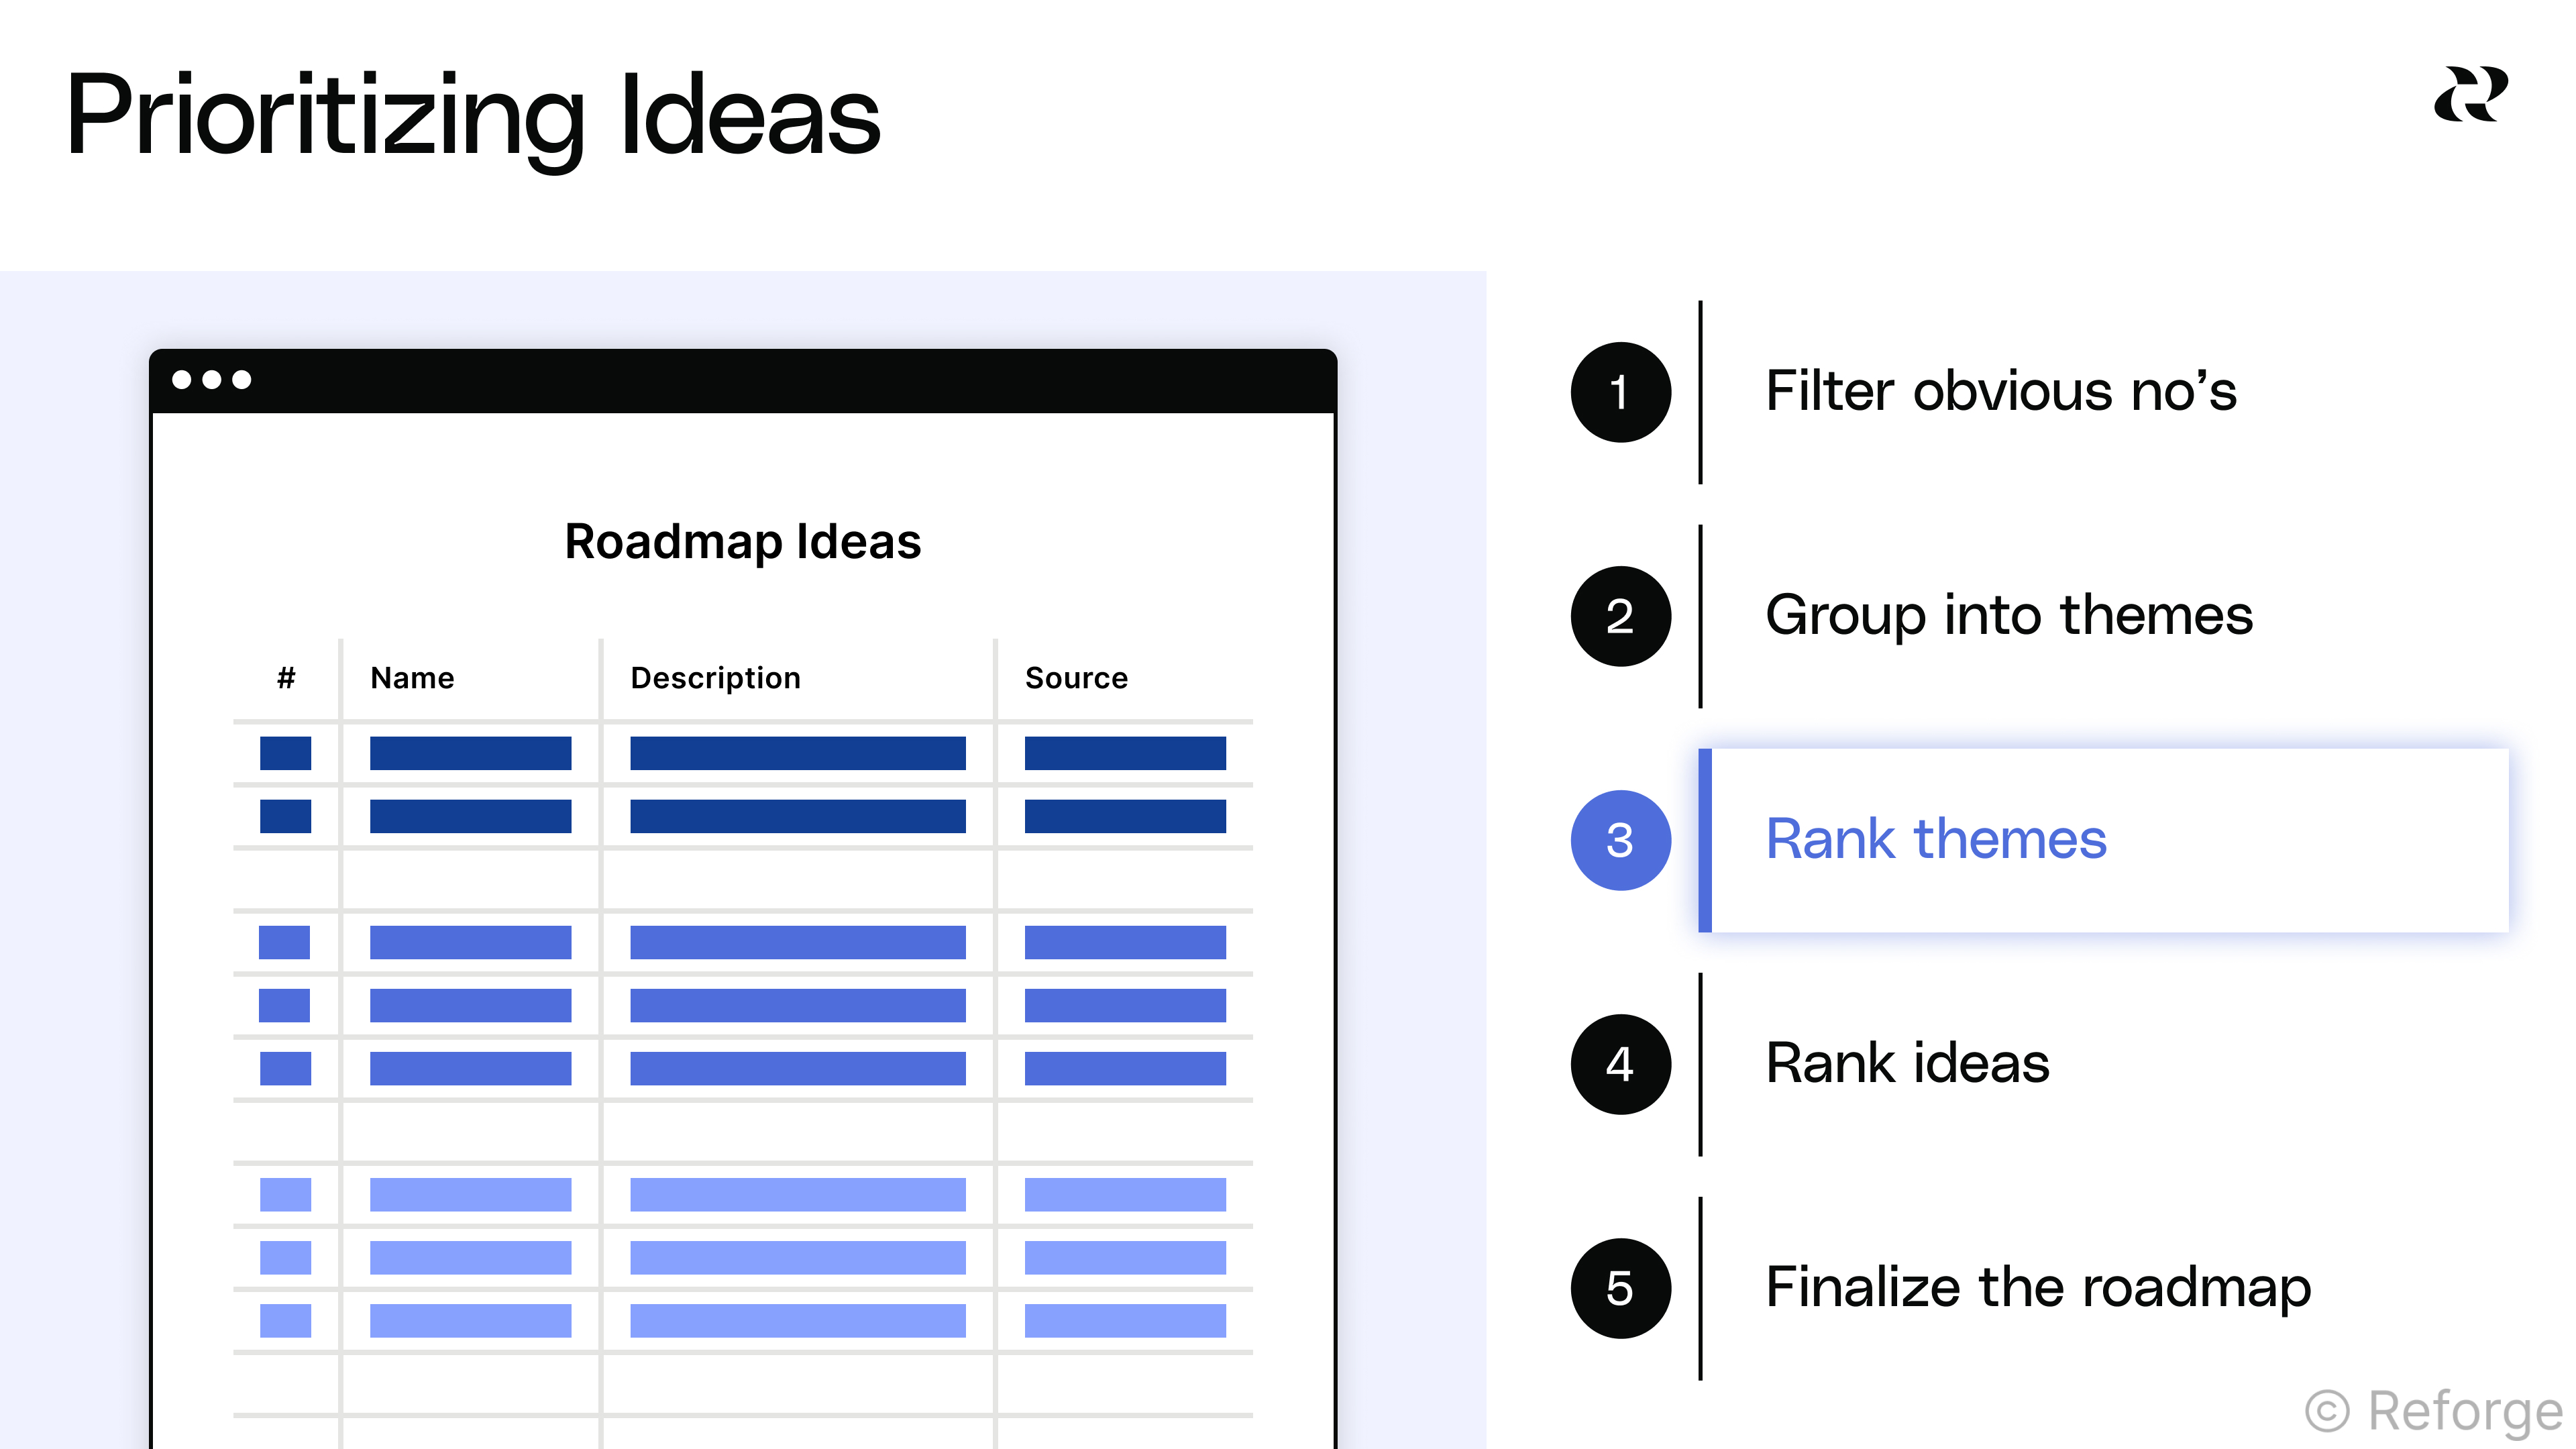Viewport: 2576px width, 1449px height.
Task: Click the first light blue Name bar
Action: 471,1195
